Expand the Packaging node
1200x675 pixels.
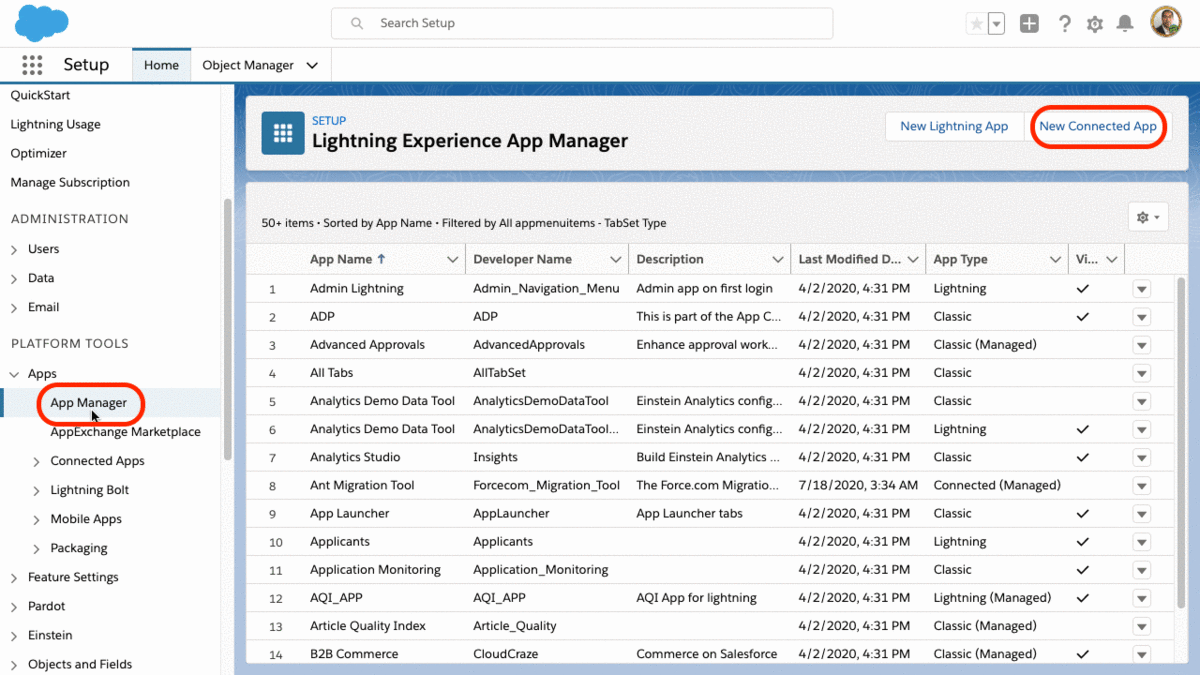pos(36,548)
